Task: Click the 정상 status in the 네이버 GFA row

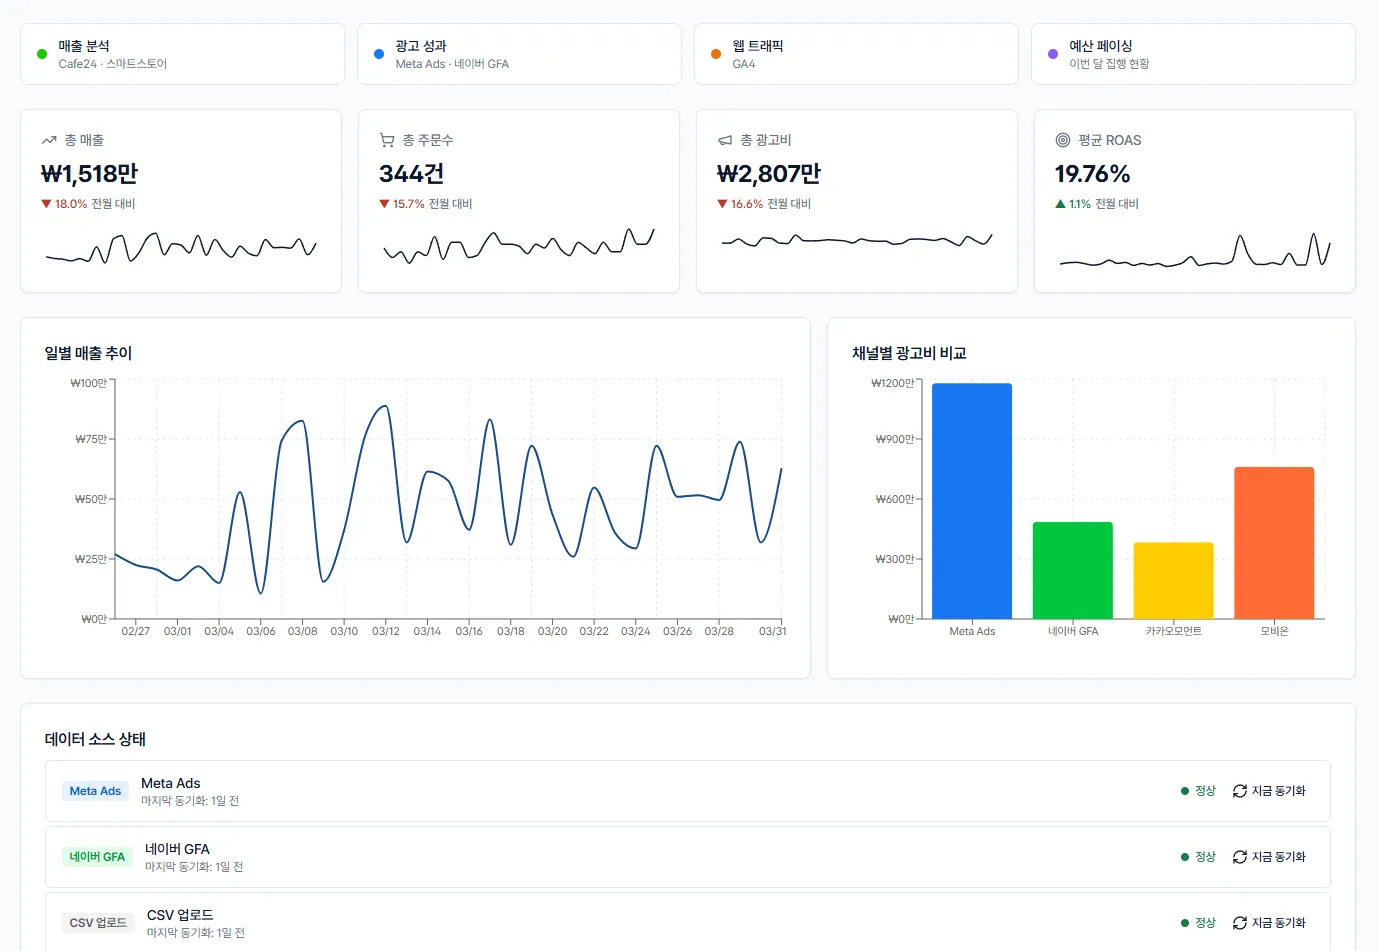Action: [x=1198, y=857]
